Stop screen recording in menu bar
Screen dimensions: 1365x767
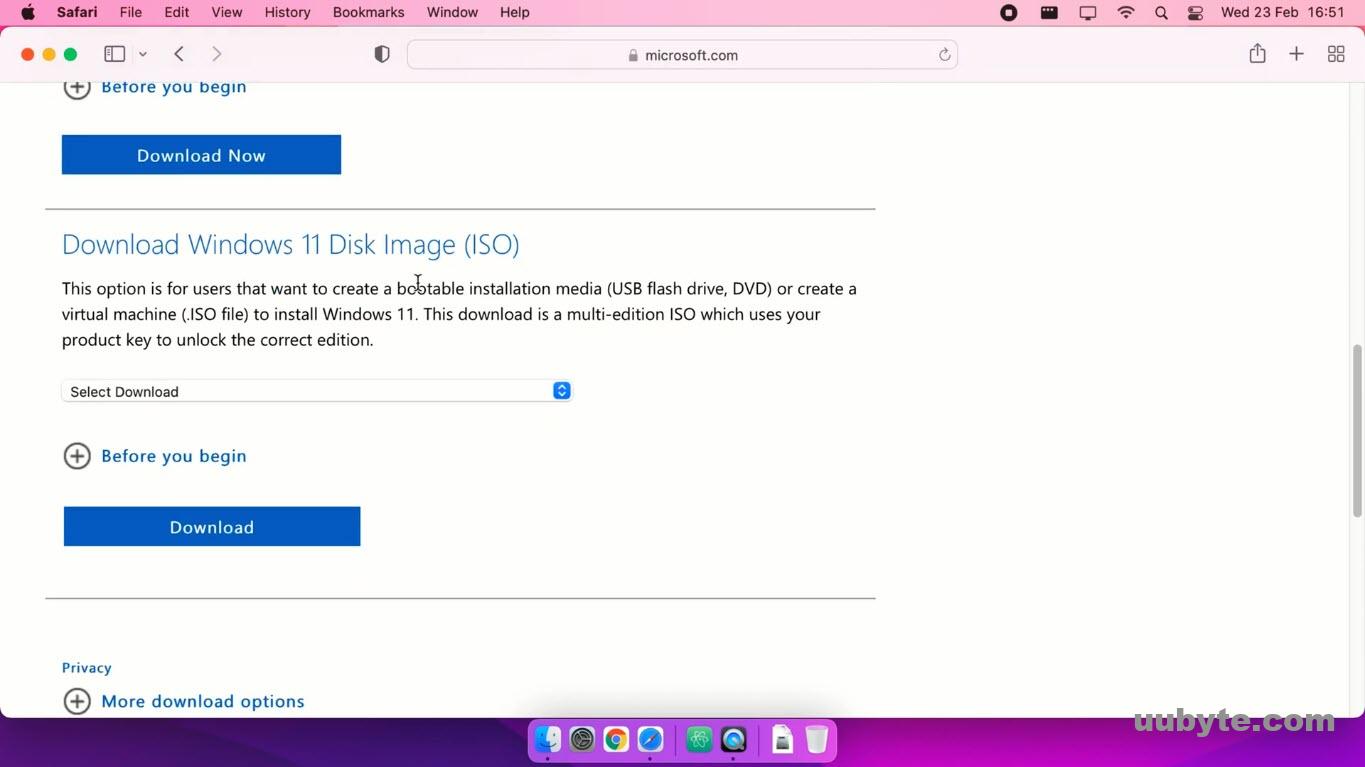1009,12
